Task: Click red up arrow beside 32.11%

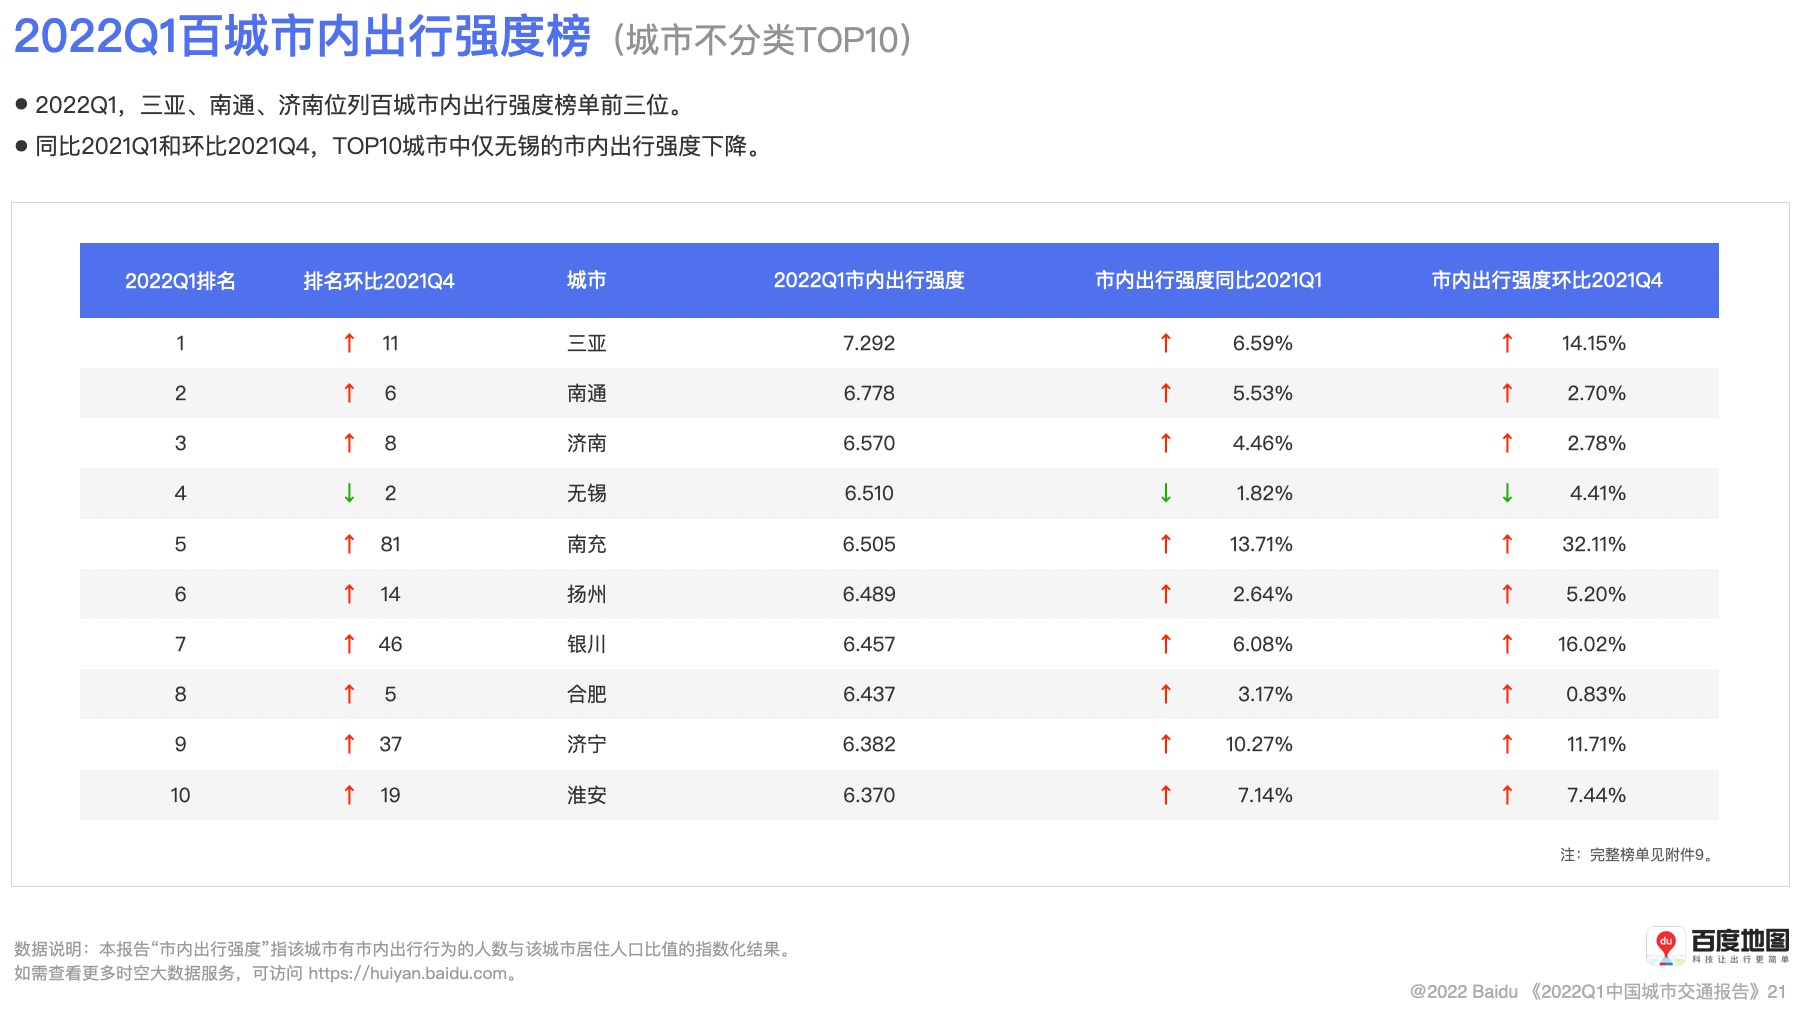Action: click(1507, 544)
